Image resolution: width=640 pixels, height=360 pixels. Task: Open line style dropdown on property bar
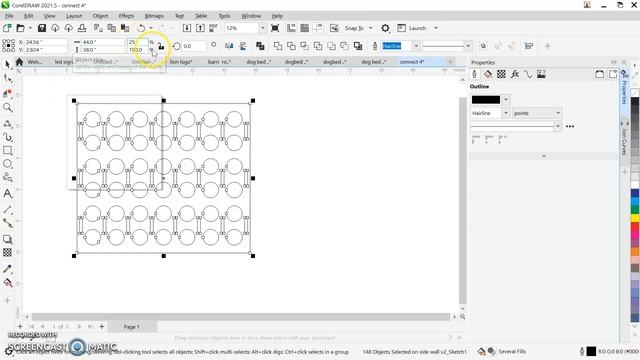(468, 46)
